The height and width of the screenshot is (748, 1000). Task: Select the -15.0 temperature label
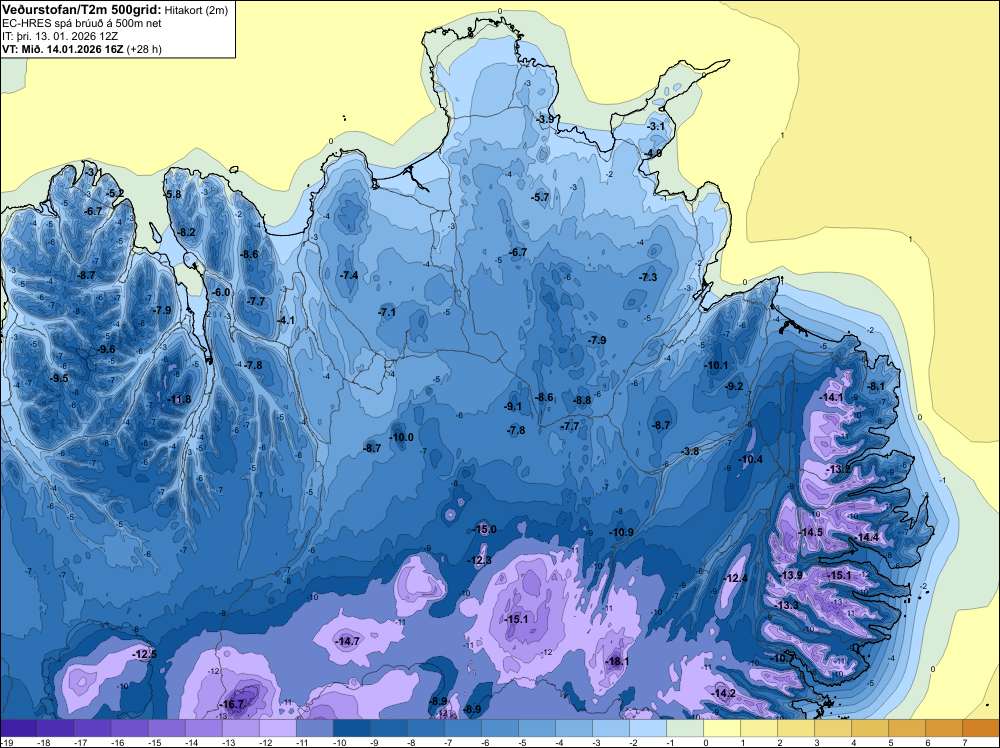tap(484, 529)
